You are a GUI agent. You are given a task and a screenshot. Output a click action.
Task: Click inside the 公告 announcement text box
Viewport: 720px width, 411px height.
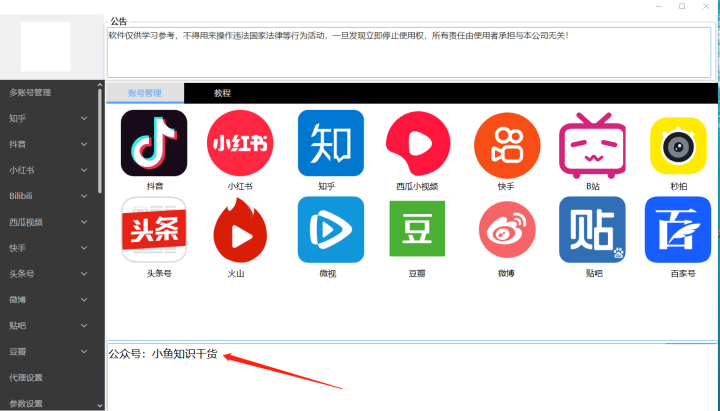pyautogui.click(x=409, y=52)
